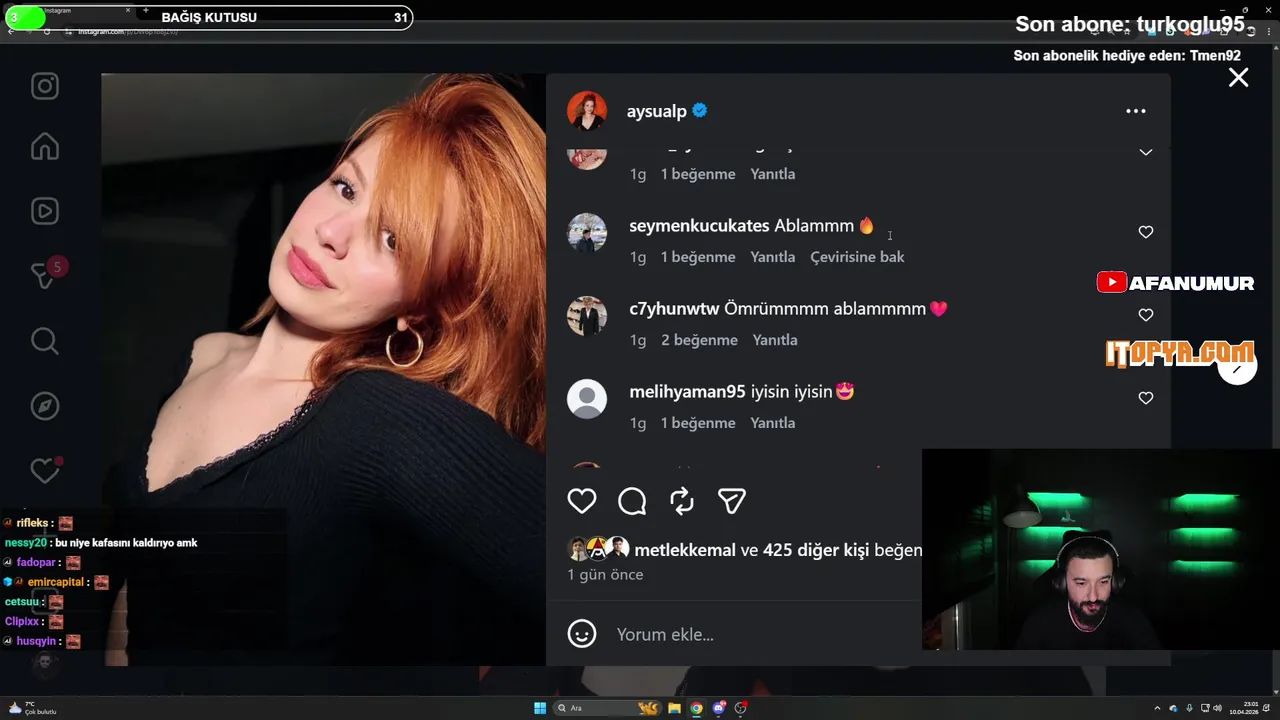Image resolution: width=1280 pixels, height=720 pixels.
Task: Open metlekkemal from likes line
Action: tap(685, 550)
